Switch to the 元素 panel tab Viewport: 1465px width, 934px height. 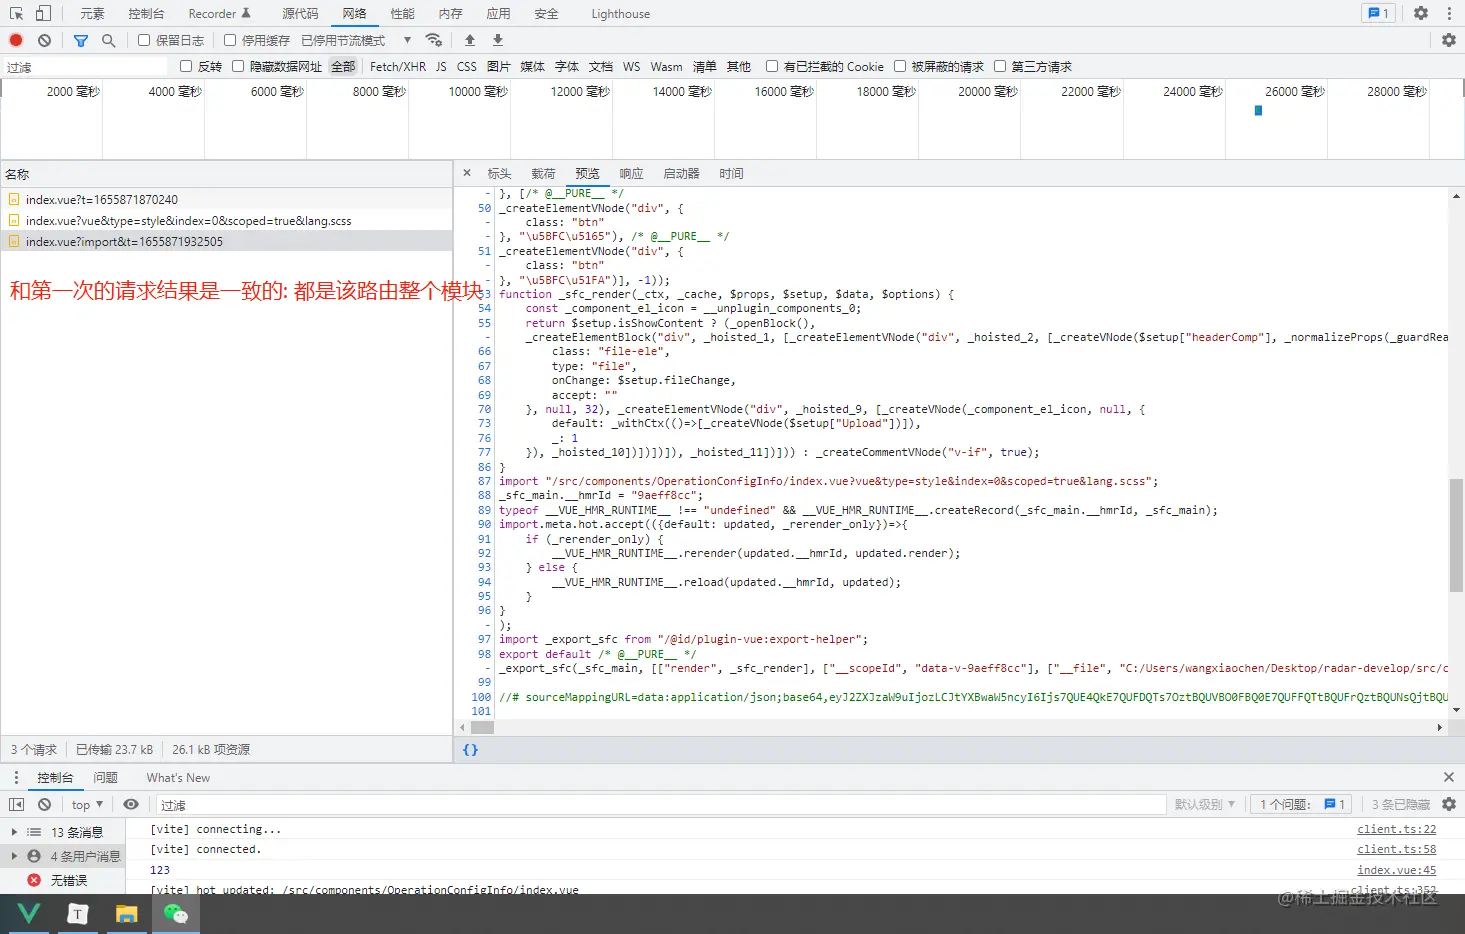click(92, 14)
